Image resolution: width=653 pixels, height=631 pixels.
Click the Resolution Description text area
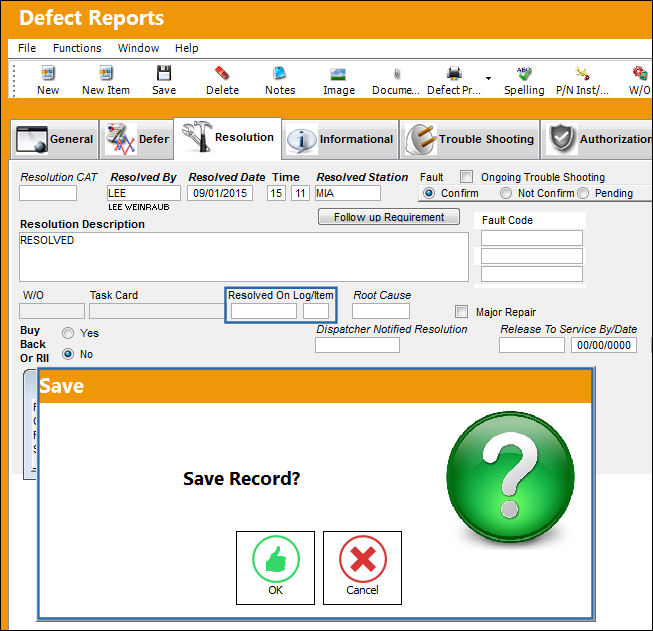click(x=244, y=257)
